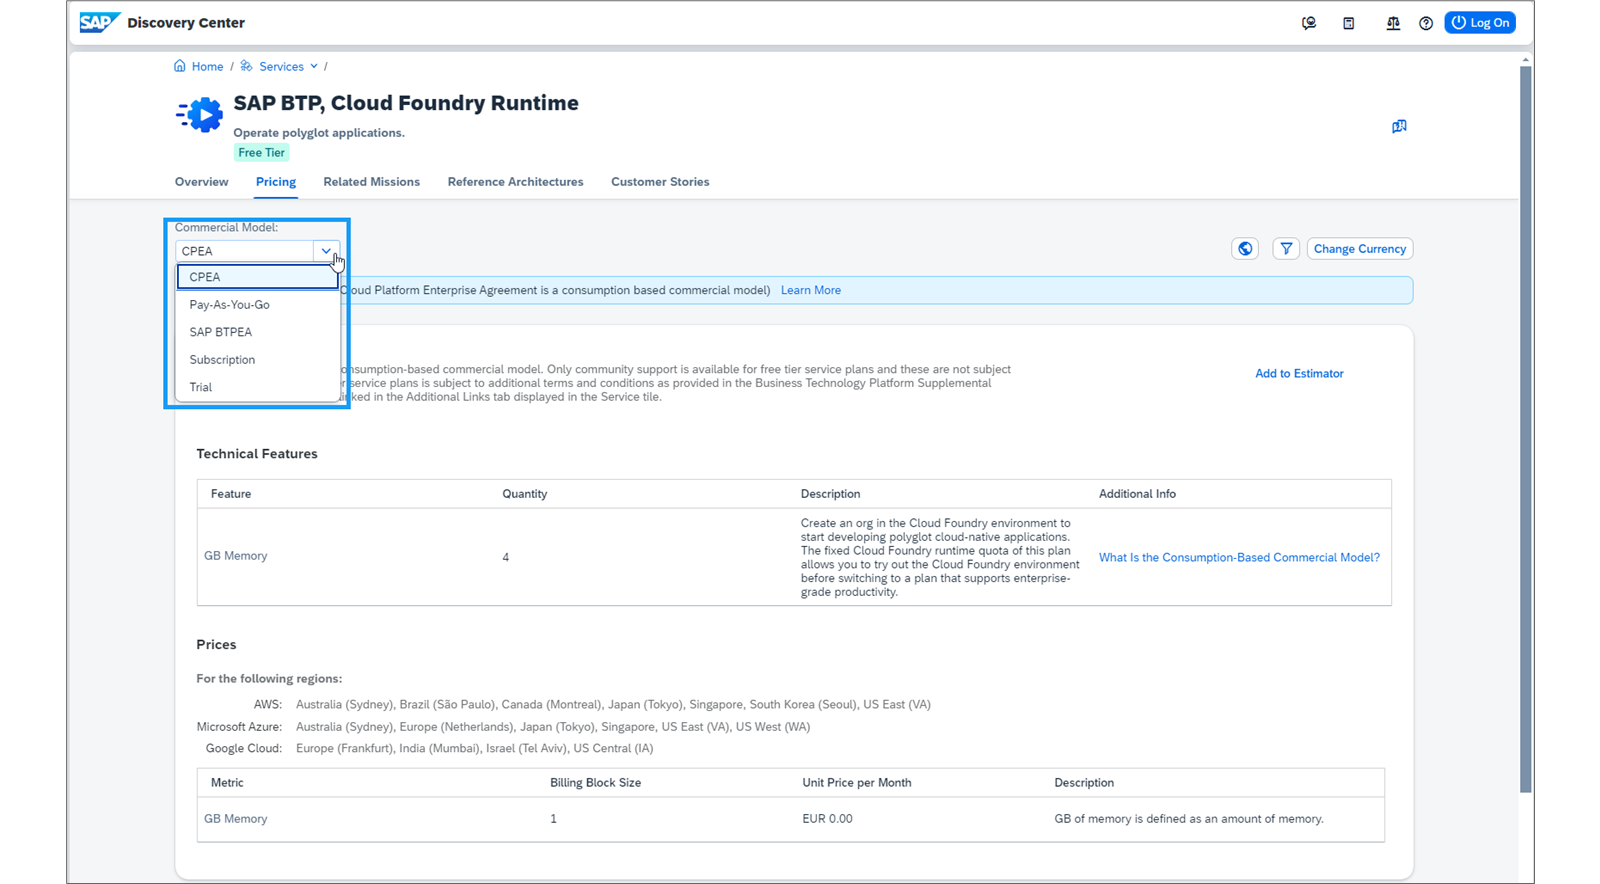Switch to the Customer Stories tab

tap(660, 182)
